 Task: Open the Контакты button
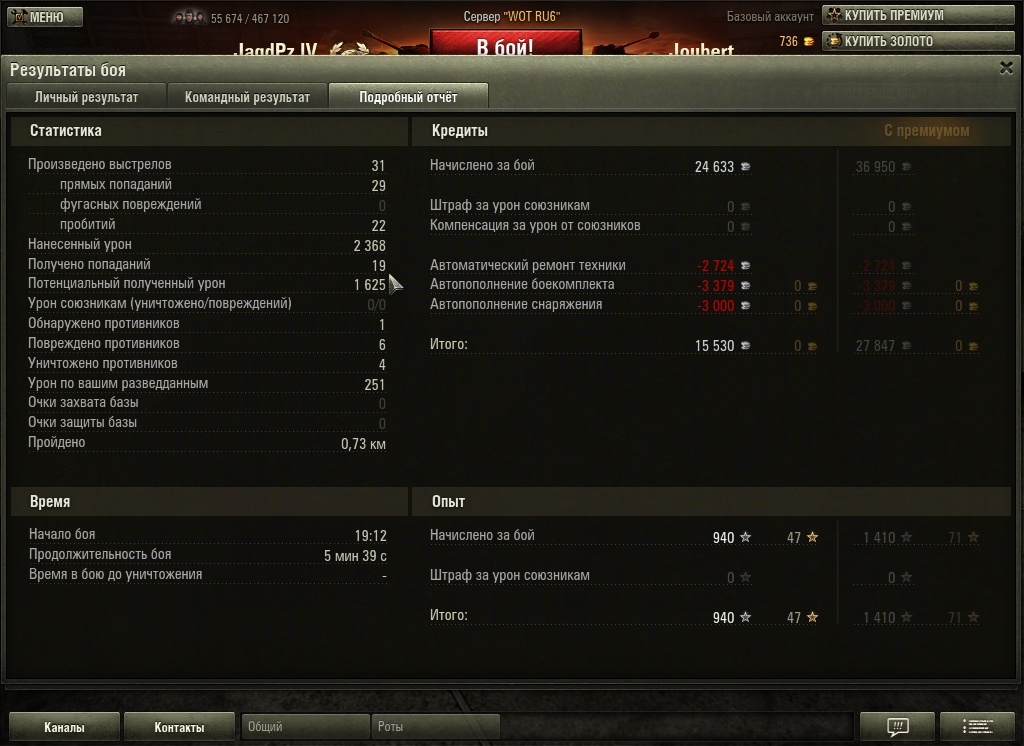pos(179,727)
